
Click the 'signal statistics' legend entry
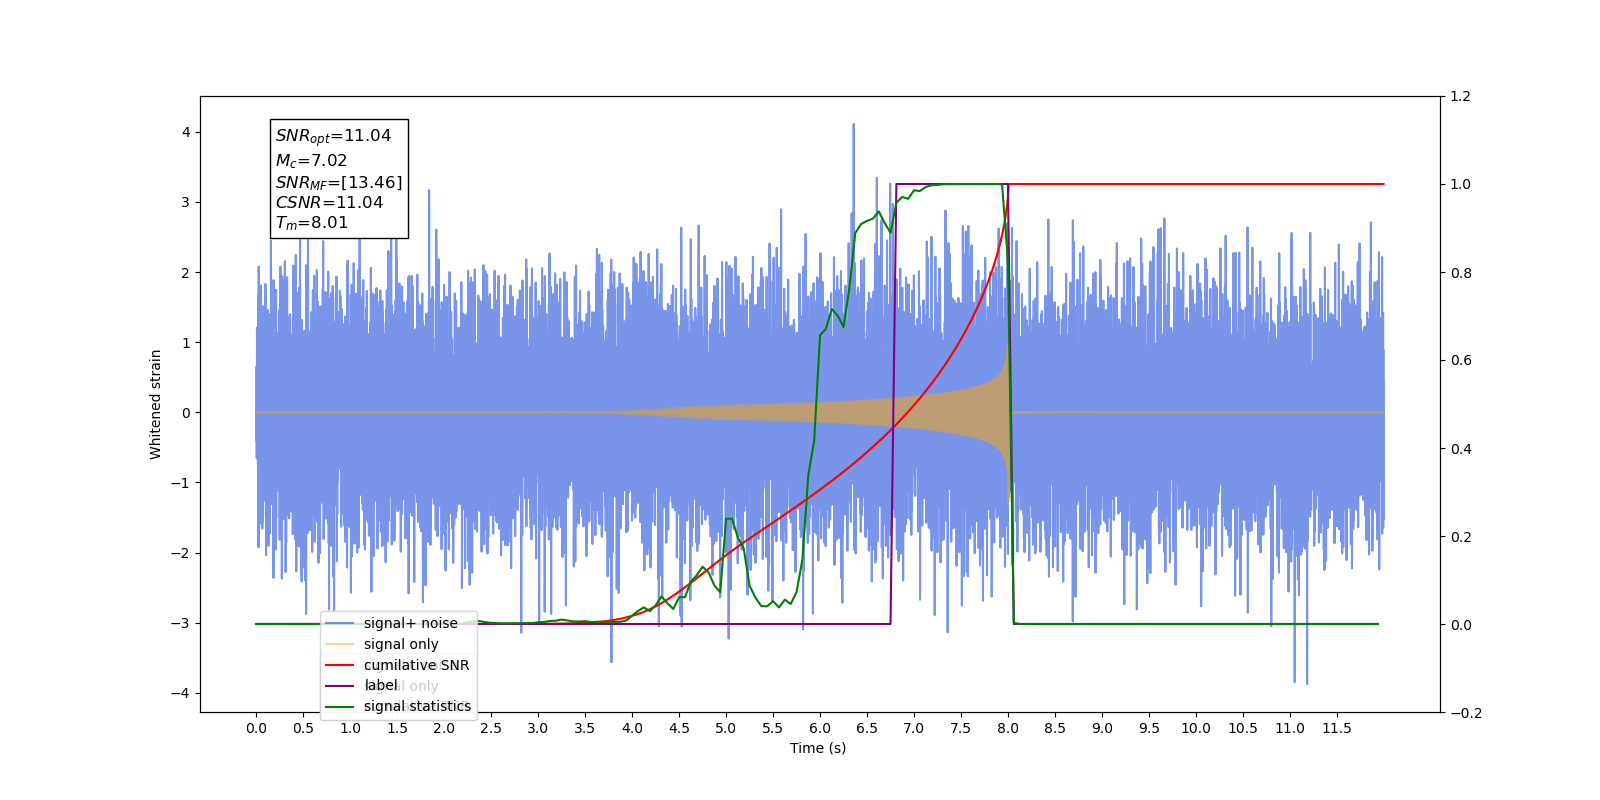(398, 706)
